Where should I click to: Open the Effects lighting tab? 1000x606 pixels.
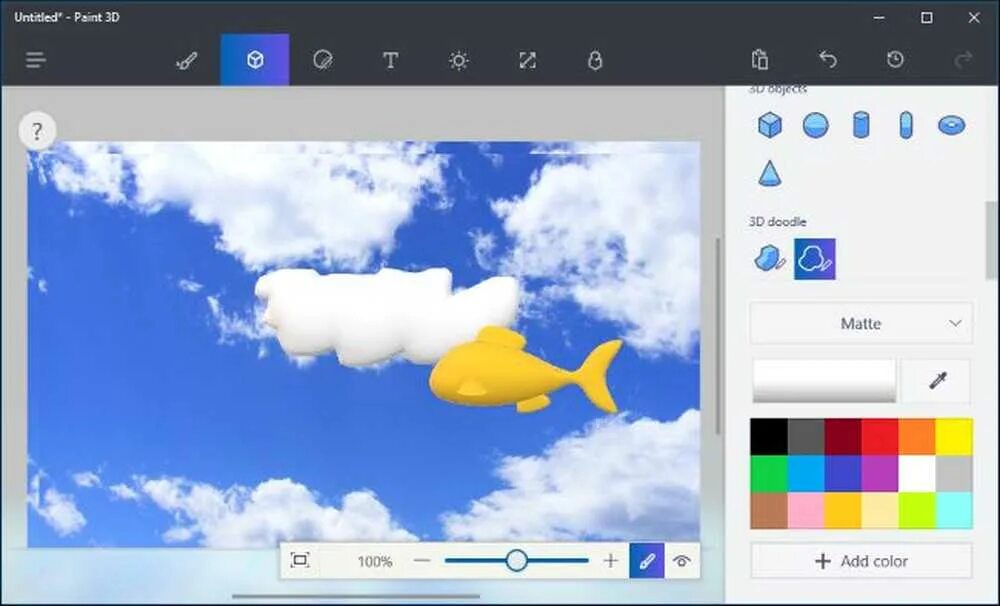tap(459, 60)
